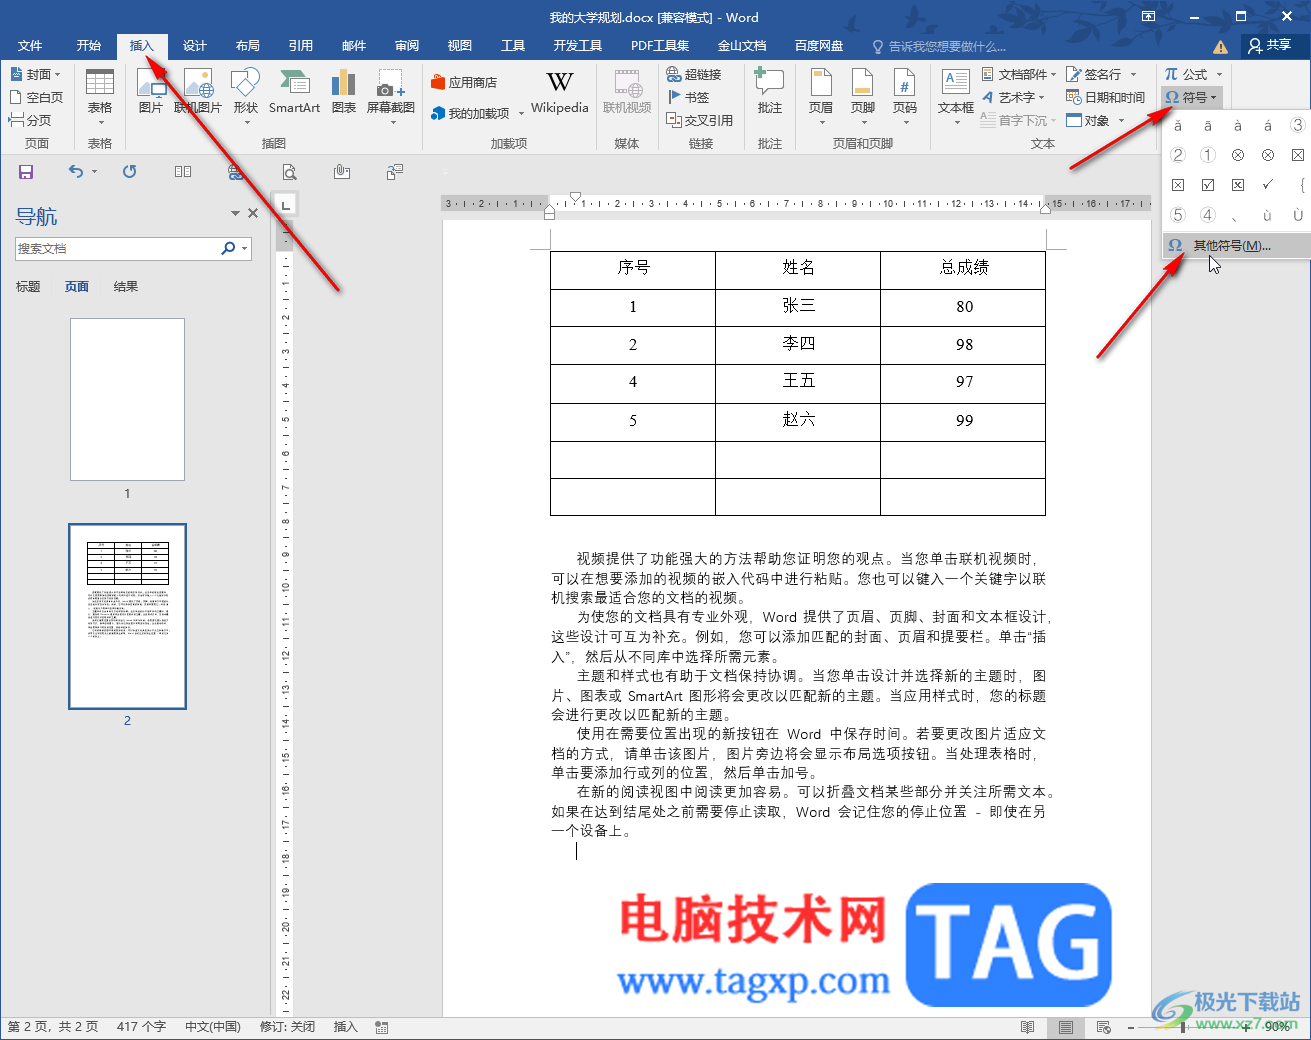The height and width of the screenshot is (1040, 1311).
Task: Add a comment (批注)
Action: click(770, 92)
